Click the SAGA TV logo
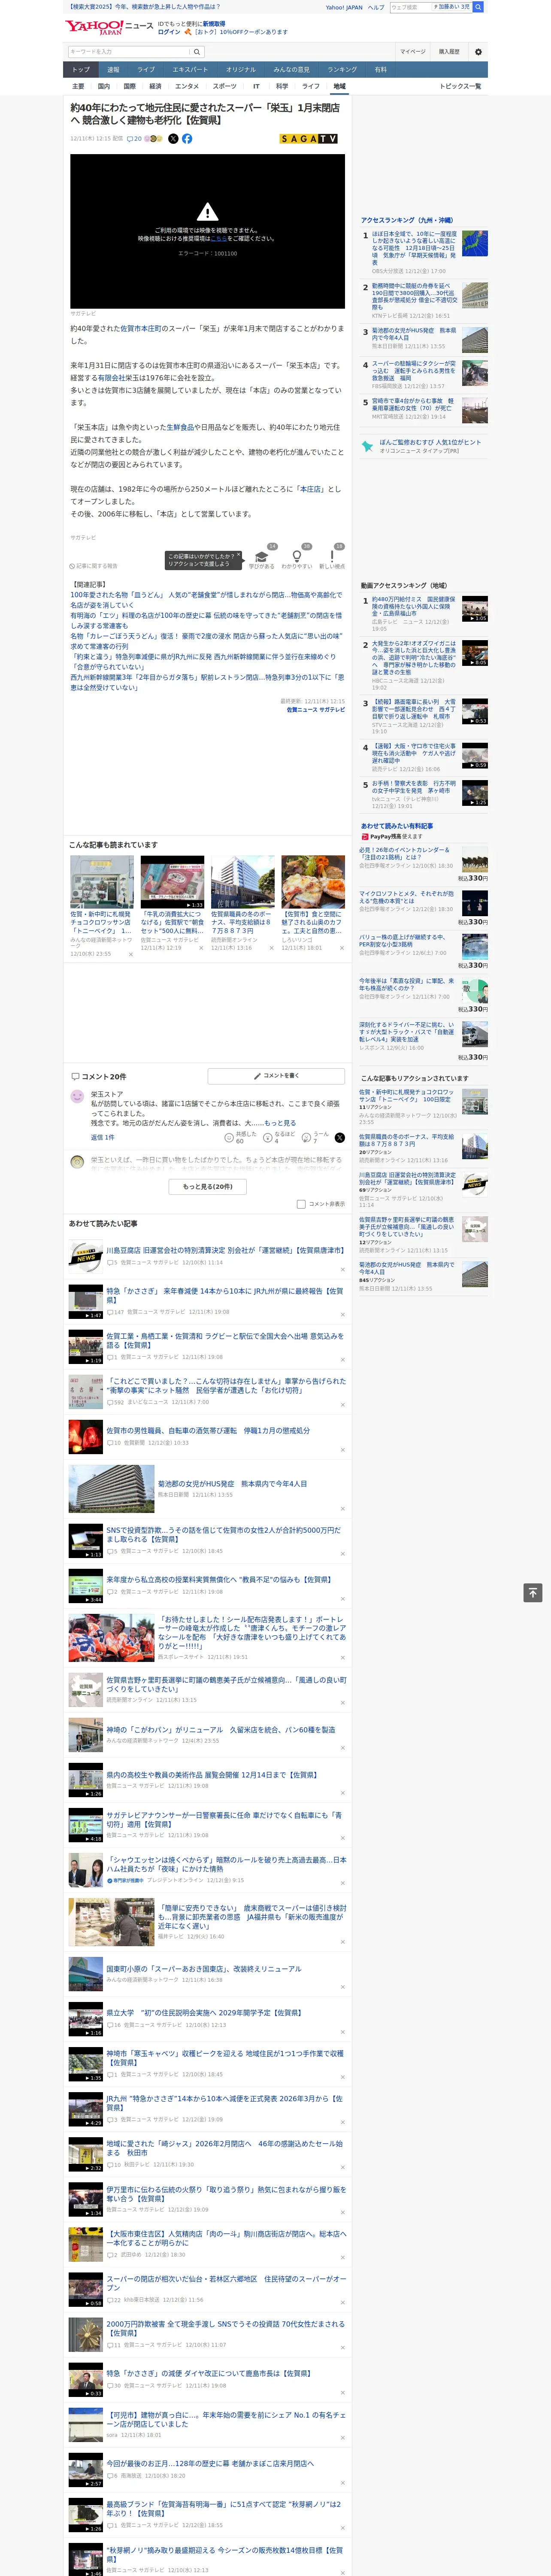Screen dimensions: 551x2576 point(309,139)
